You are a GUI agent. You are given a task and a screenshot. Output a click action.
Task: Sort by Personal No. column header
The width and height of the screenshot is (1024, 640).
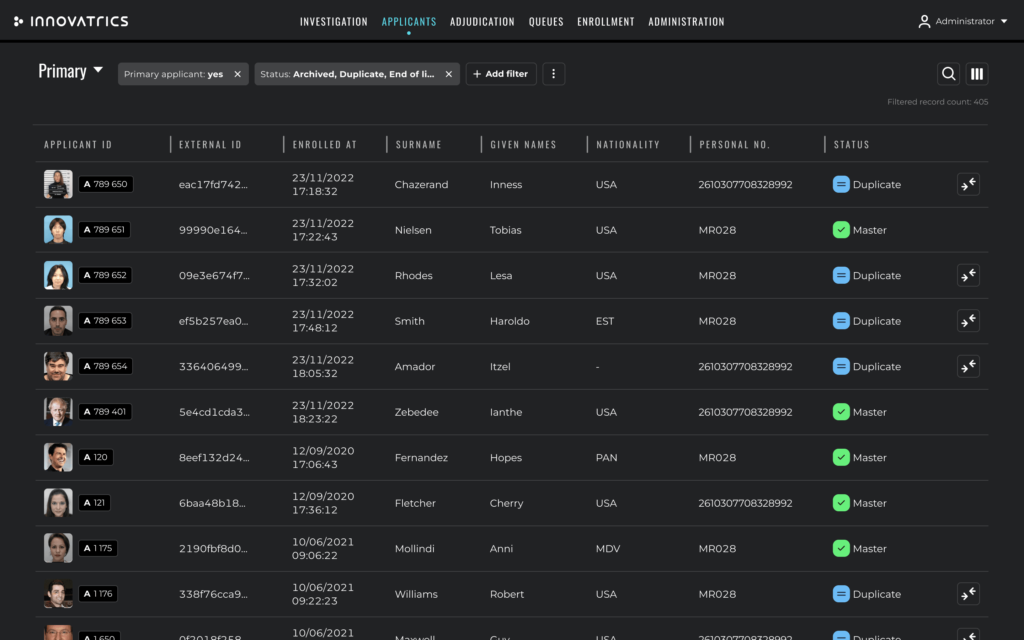(x=734, y=144)
